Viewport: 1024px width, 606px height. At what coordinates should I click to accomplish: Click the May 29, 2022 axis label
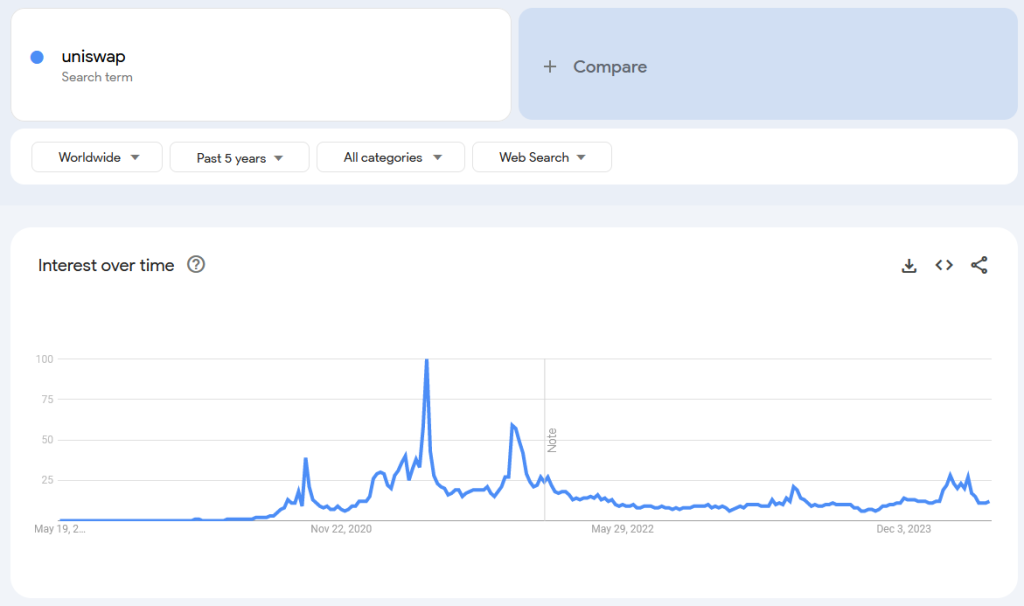[622, 529]
